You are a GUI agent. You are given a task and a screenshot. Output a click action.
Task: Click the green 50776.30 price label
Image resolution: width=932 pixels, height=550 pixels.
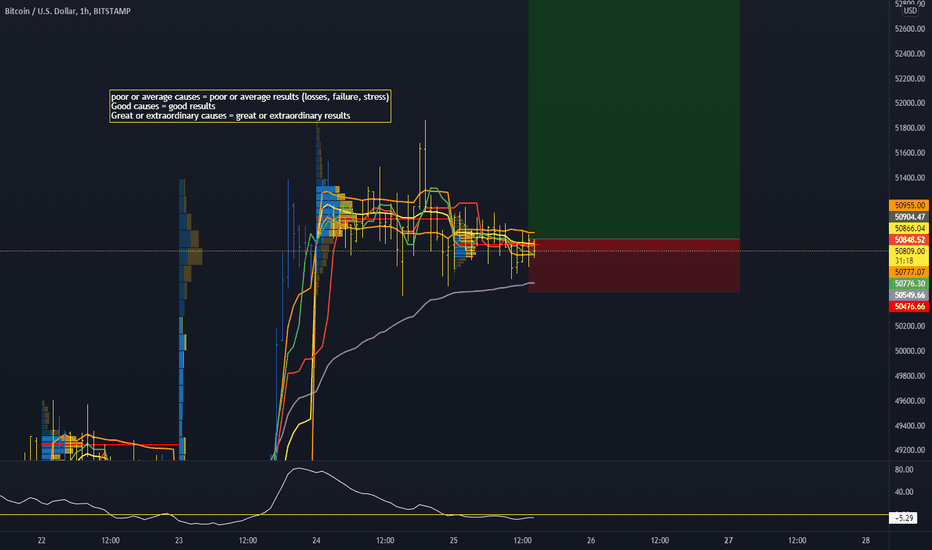pos(909,284)
